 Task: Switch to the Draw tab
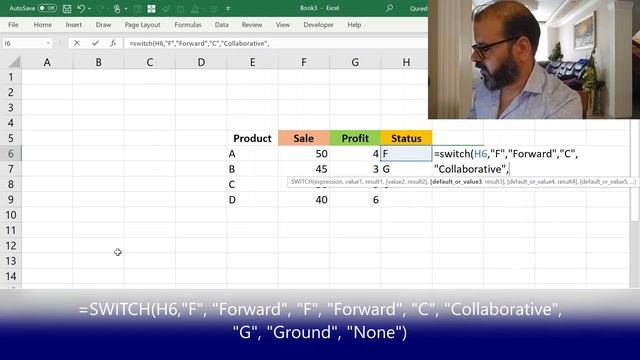pyautogui.click(x=103, y=25)
